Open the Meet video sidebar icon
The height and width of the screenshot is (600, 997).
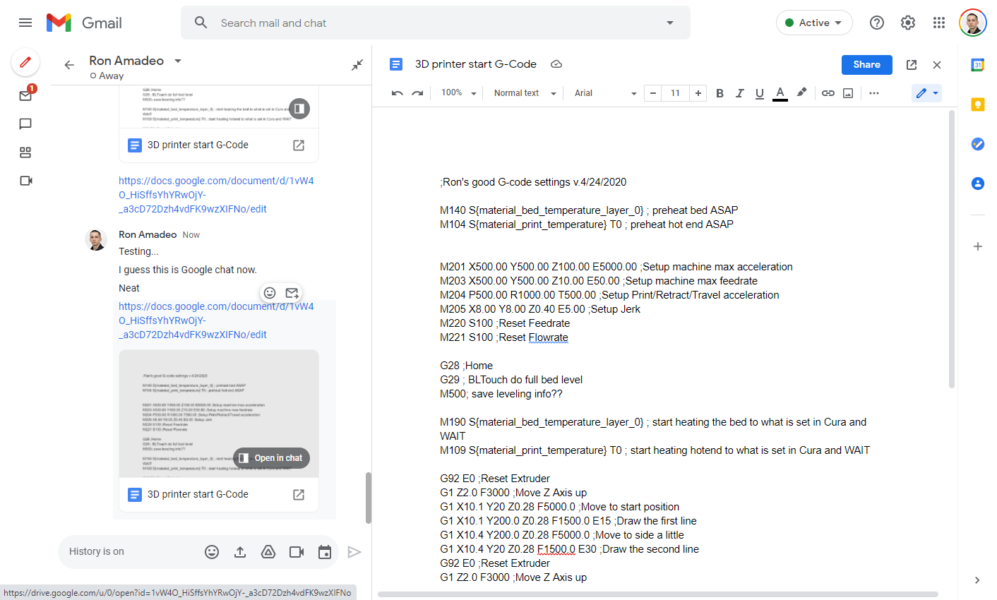pos(25,181)
